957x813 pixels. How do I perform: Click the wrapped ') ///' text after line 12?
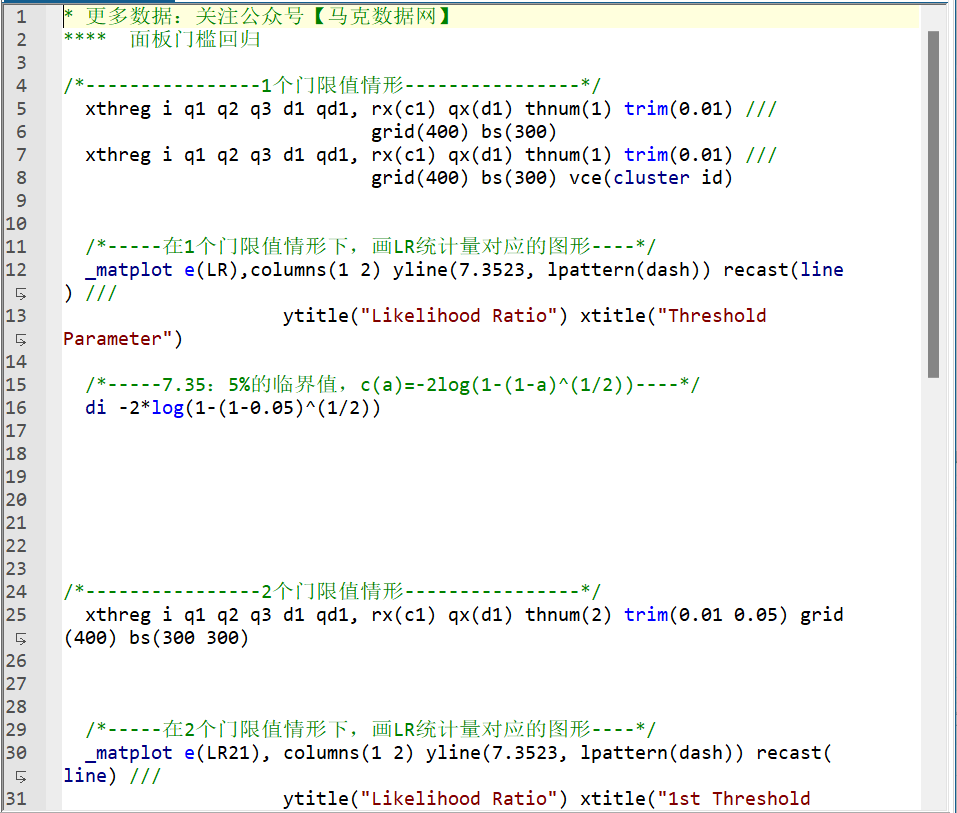point(90,294)
